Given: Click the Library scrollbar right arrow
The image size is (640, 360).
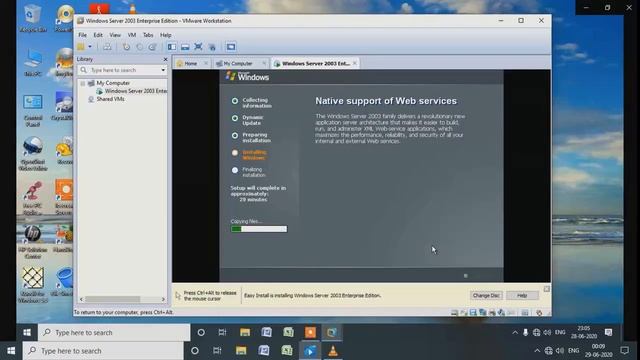Looking at the screenshot, I should (x=163, y=299).
